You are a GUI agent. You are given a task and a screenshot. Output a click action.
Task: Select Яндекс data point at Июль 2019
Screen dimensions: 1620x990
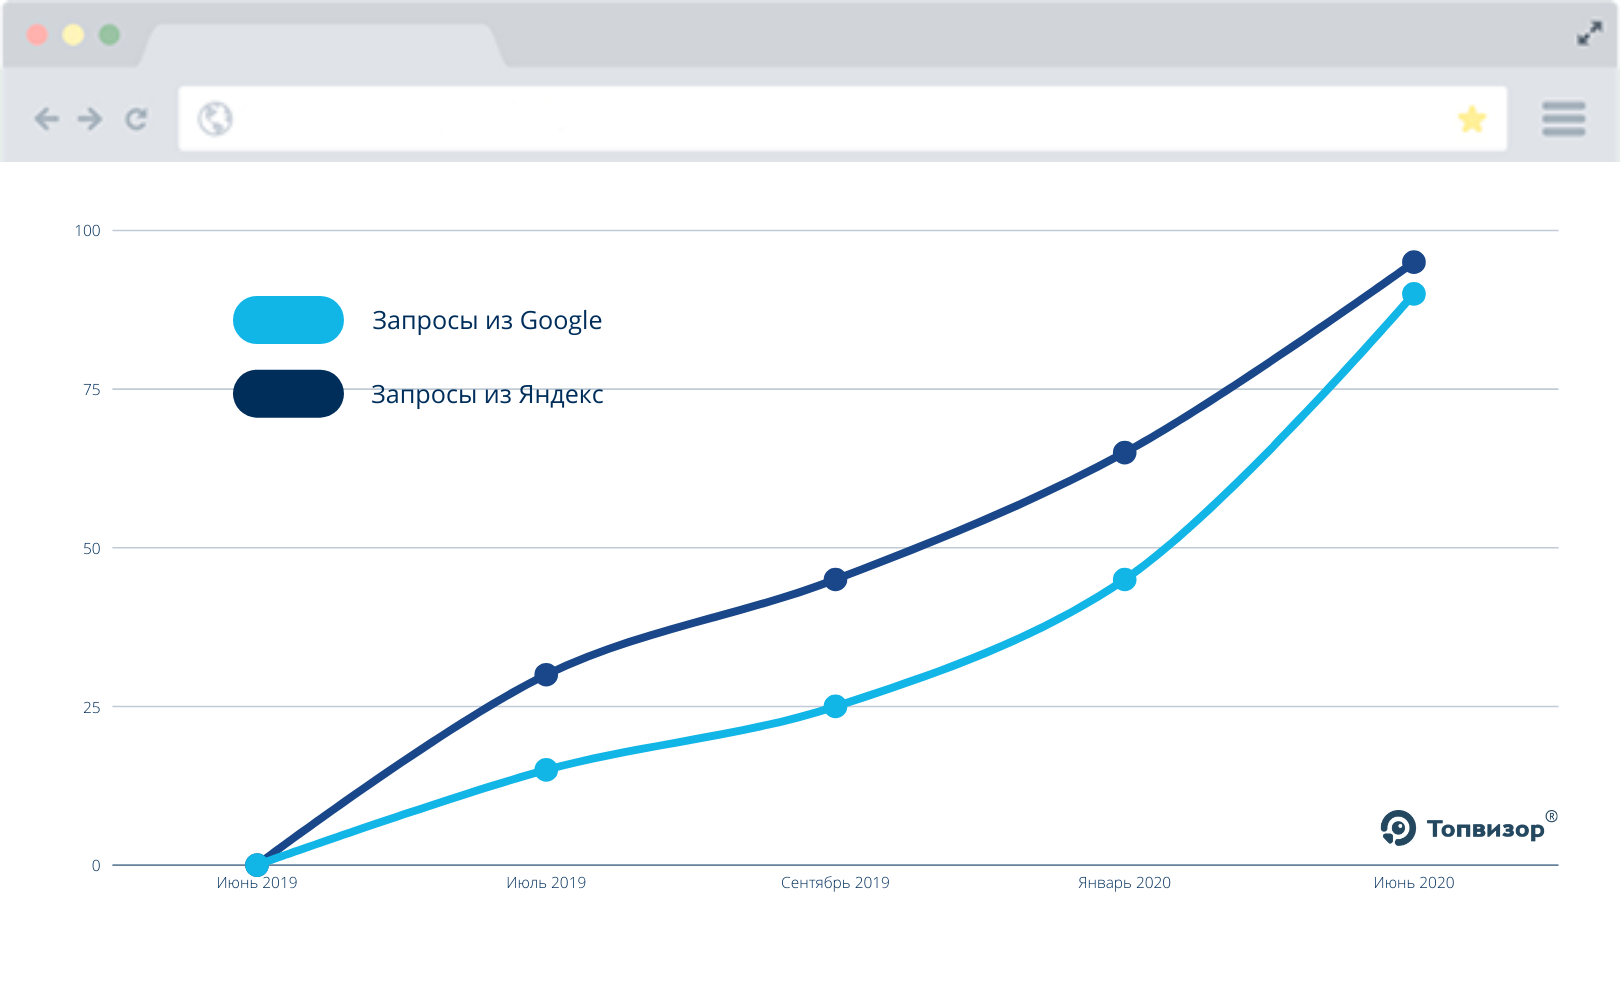coord(546,674)
